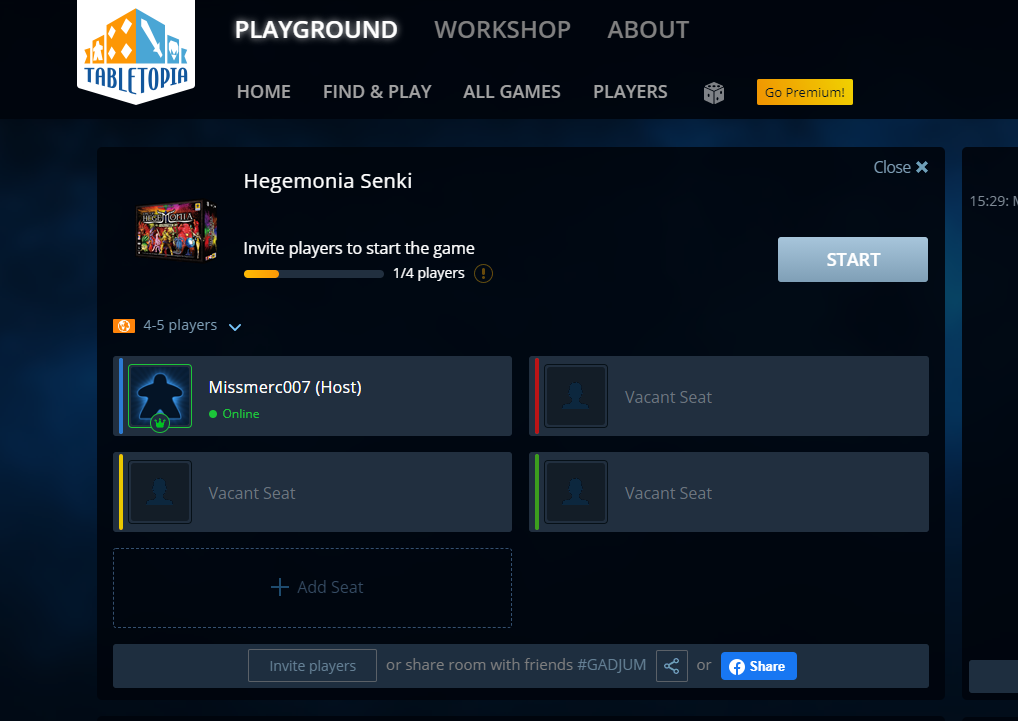Go to Home menu item
The width and height of the screenshot is (1018, 721).
coord(264,92)
